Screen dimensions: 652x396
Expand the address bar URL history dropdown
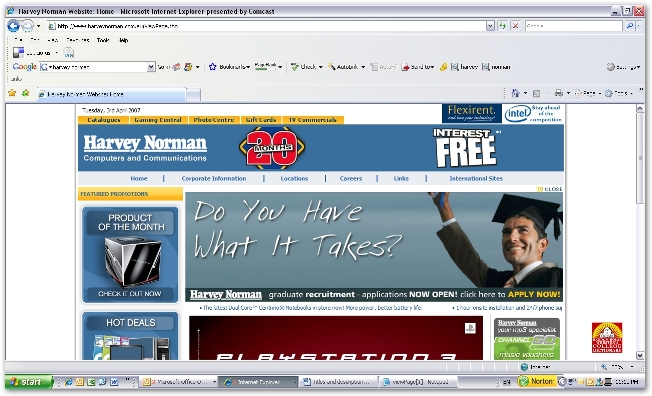point(490,26)
